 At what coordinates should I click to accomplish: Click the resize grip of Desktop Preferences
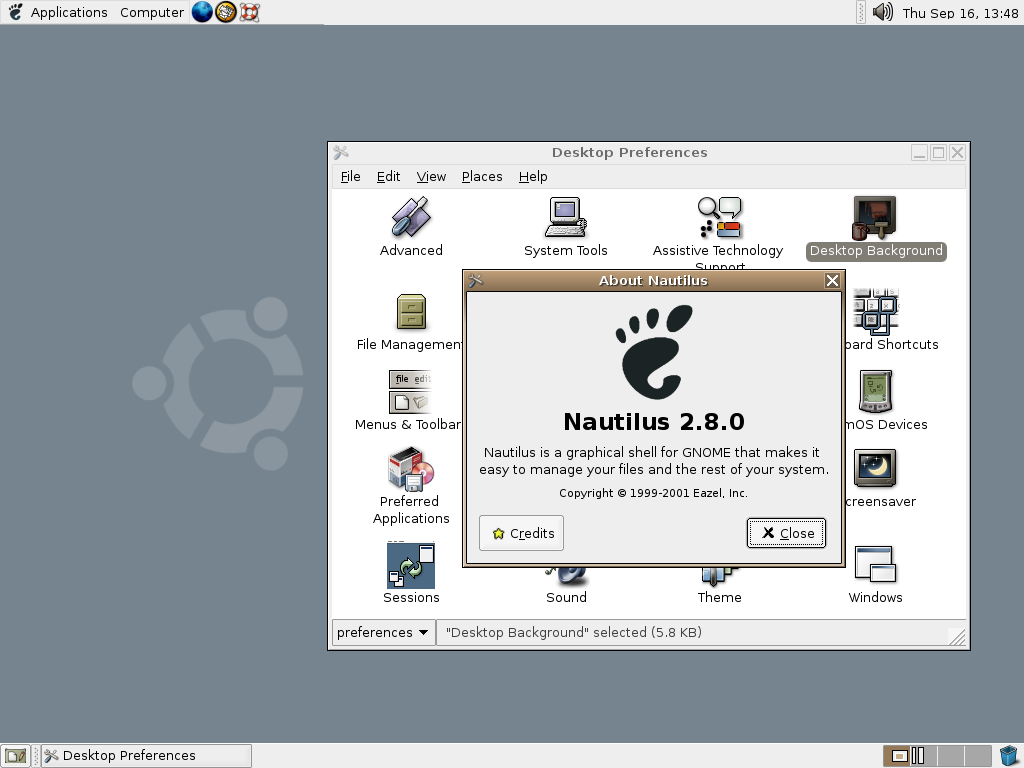click(957, 637)
